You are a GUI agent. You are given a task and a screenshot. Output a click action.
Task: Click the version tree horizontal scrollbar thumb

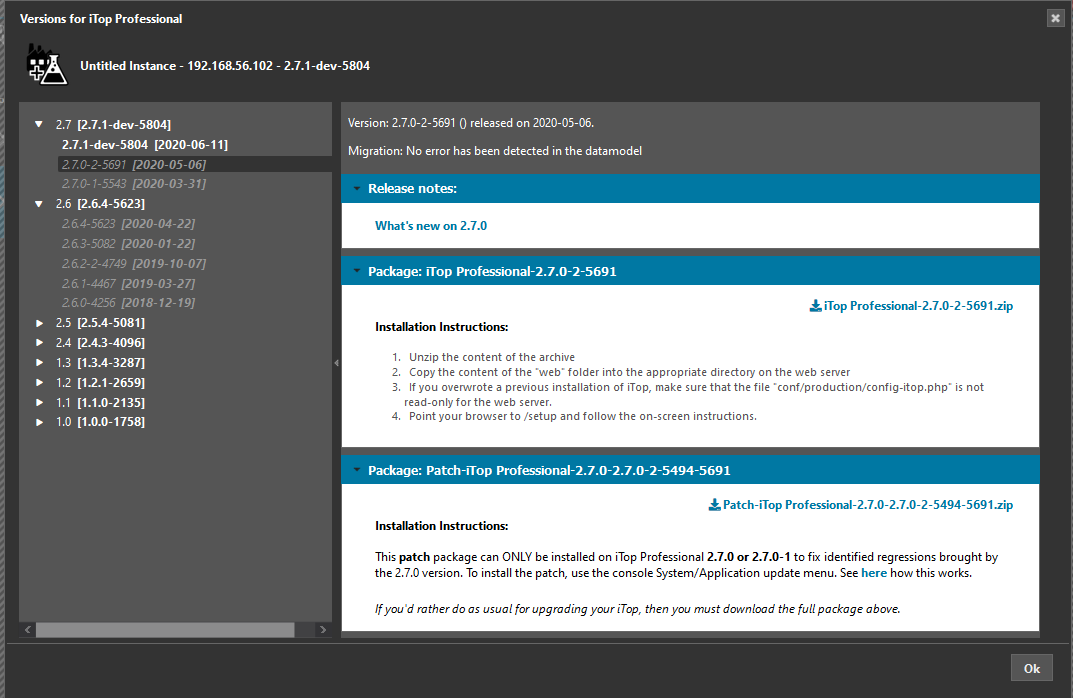click(165, 630)
